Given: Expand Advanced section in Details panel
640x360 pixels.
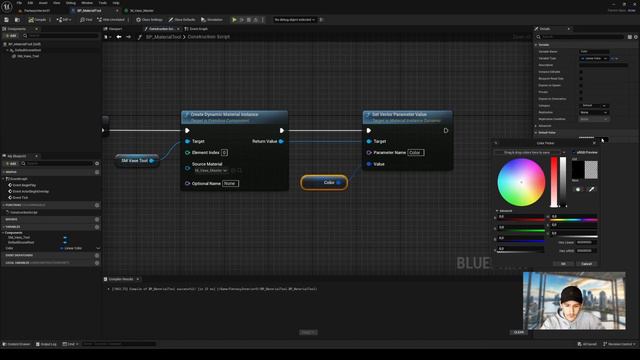Looking at the screenshot, I should click(x=536, y=126).
